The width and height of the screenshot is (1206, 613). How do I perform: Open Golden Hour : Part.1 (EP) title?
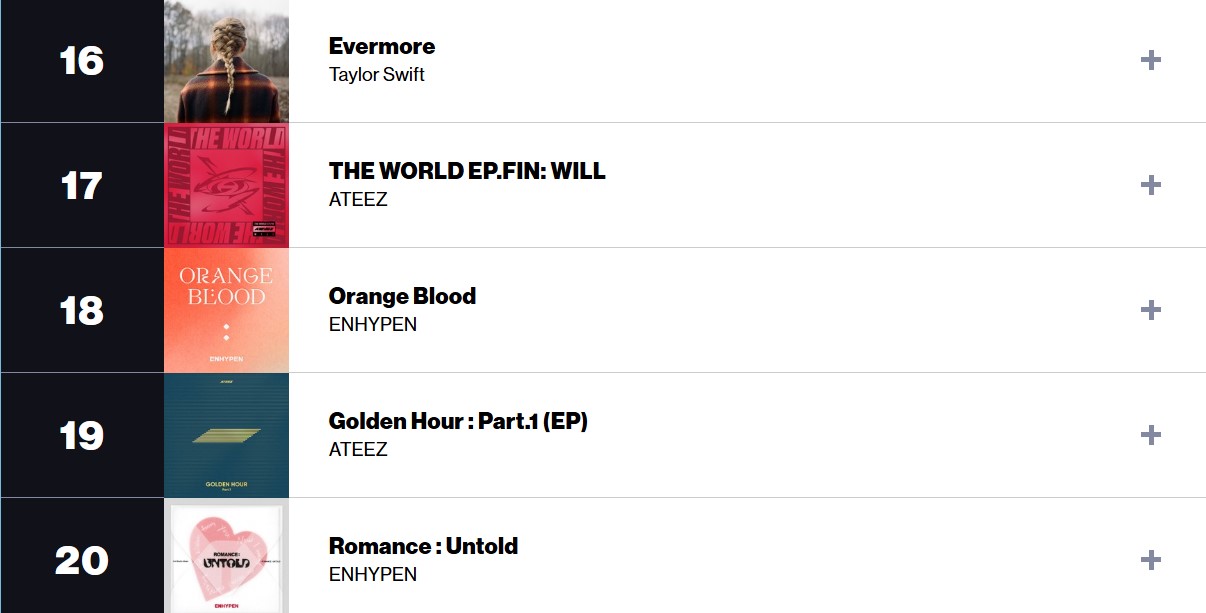458,421
